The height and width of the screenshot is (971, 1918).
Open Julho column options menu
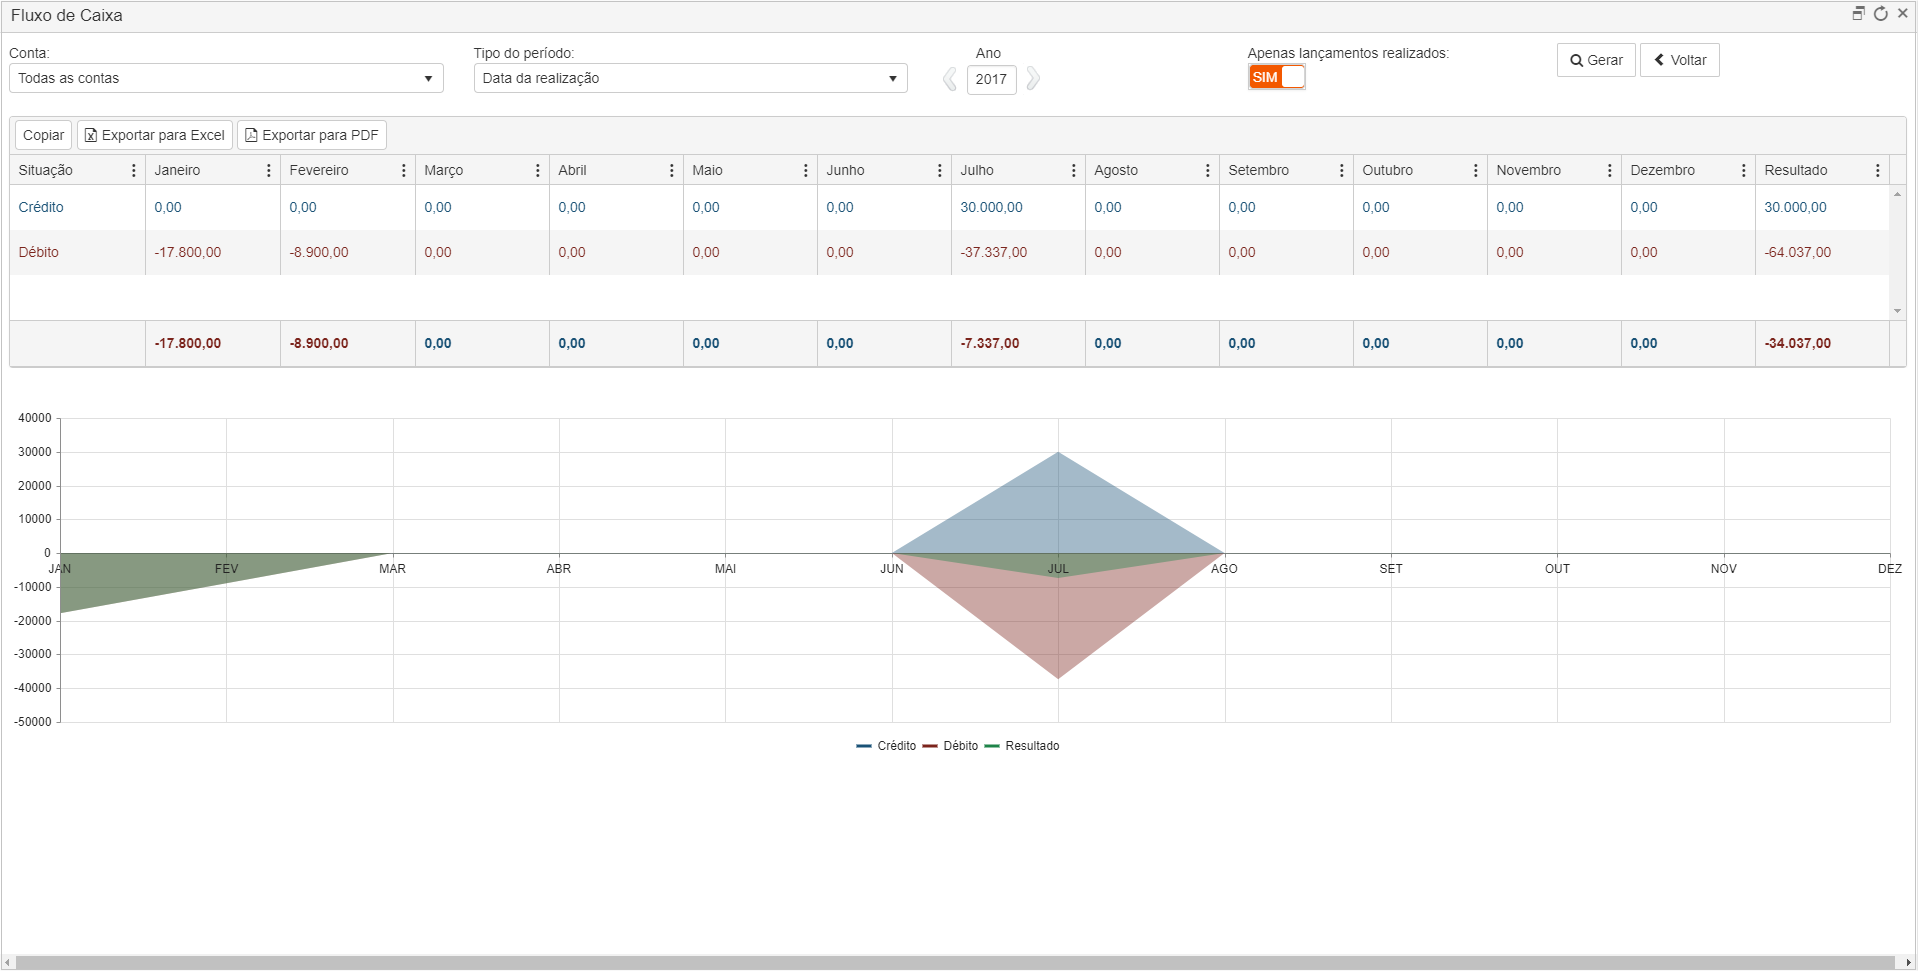tap(1074, 171)
